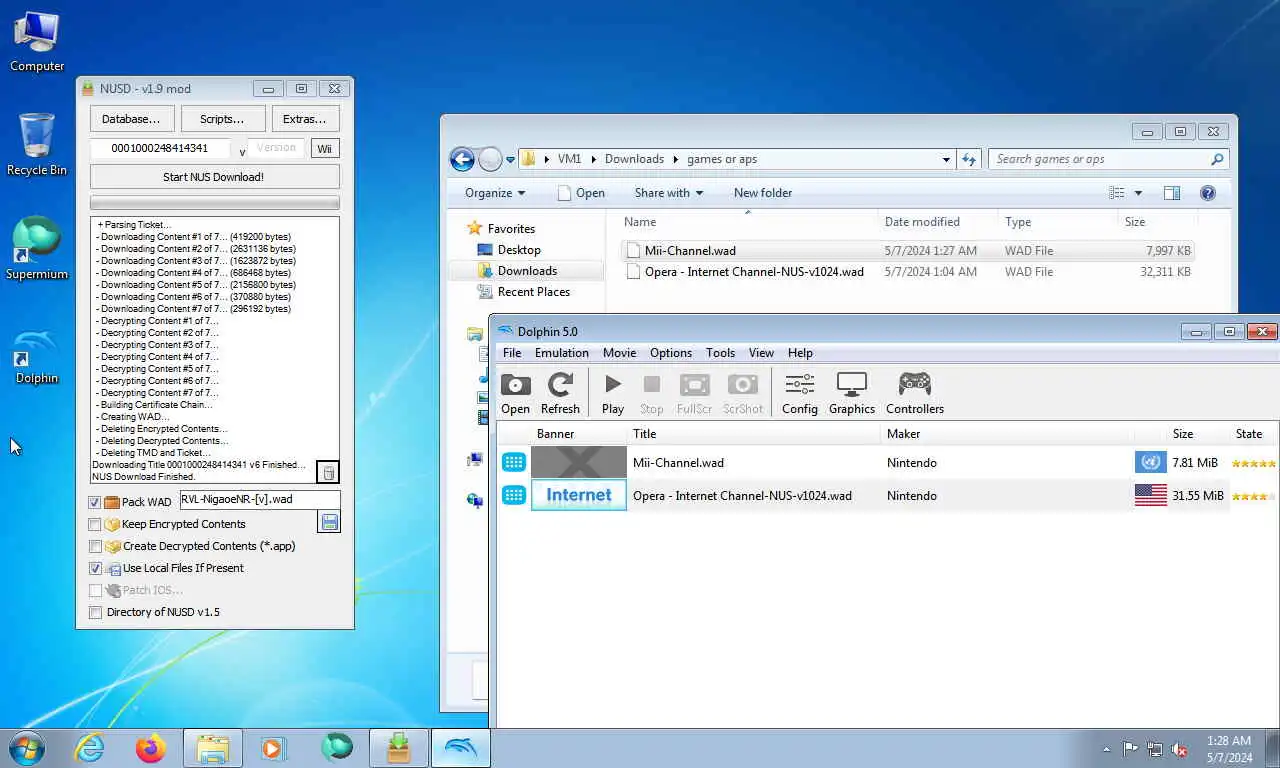This screenshot has height=768, width=1280.
Task: Open Dolphin File menu
Action: pyautogui.click(x=512, y=353)
